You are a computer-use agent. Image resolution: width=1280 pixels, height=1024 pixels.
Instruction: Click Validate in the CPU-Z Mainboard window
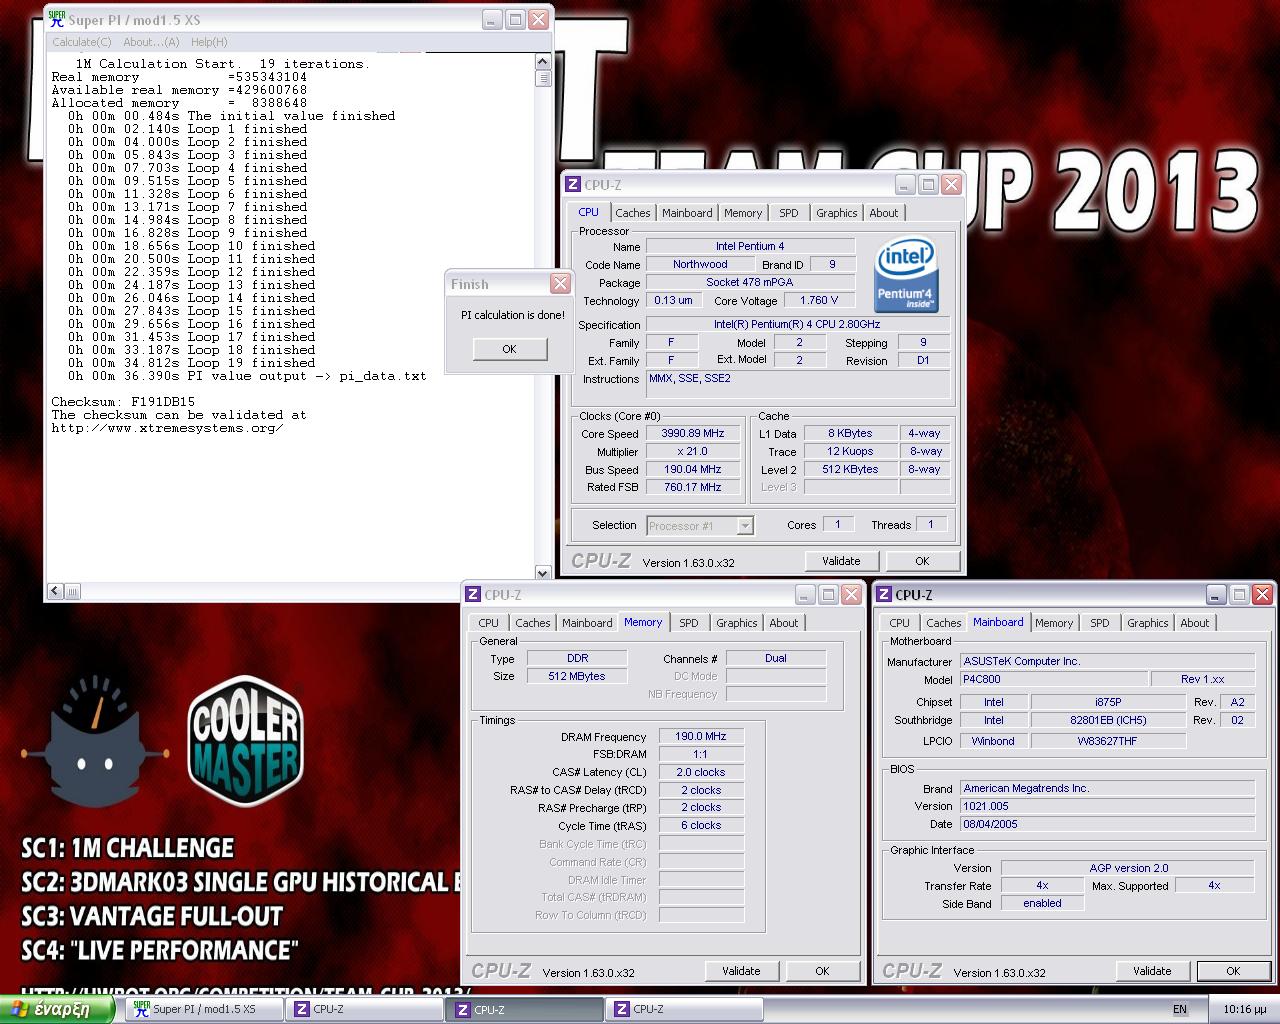coord(1152,971)
